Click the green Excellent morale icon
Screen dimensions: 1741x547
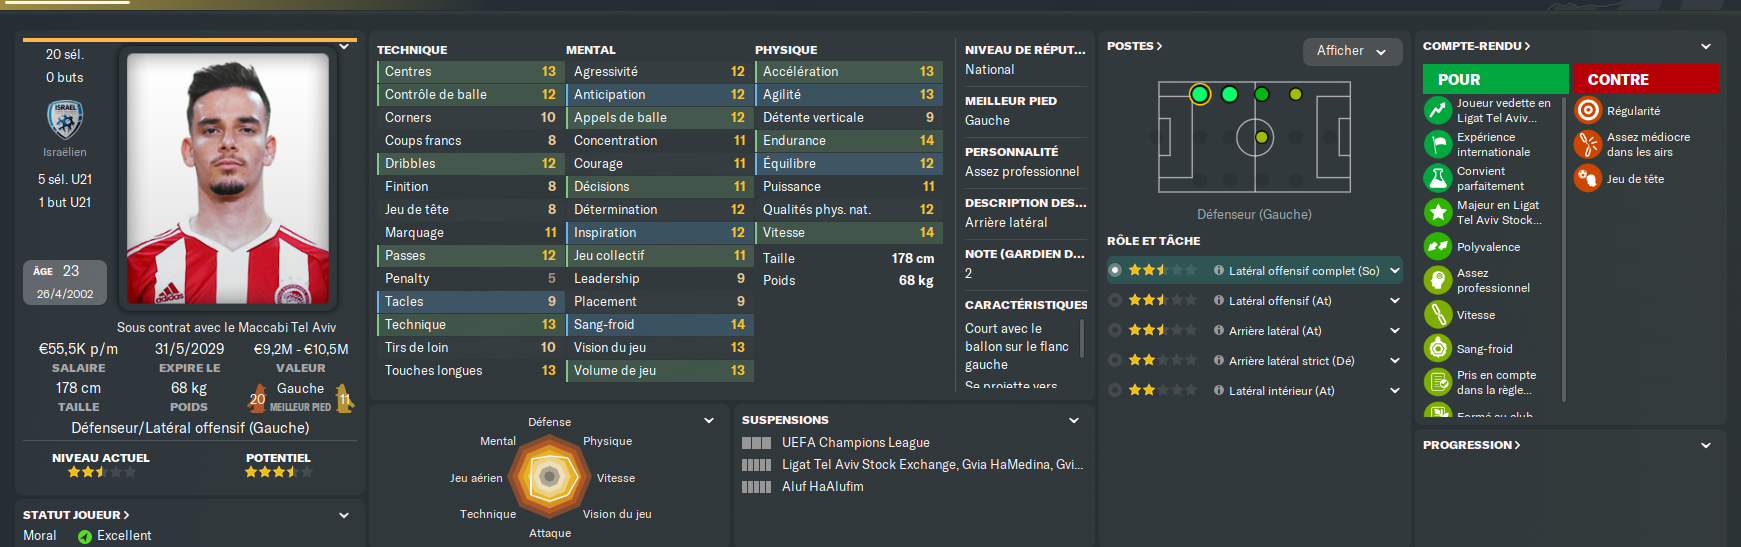[84, 536]
